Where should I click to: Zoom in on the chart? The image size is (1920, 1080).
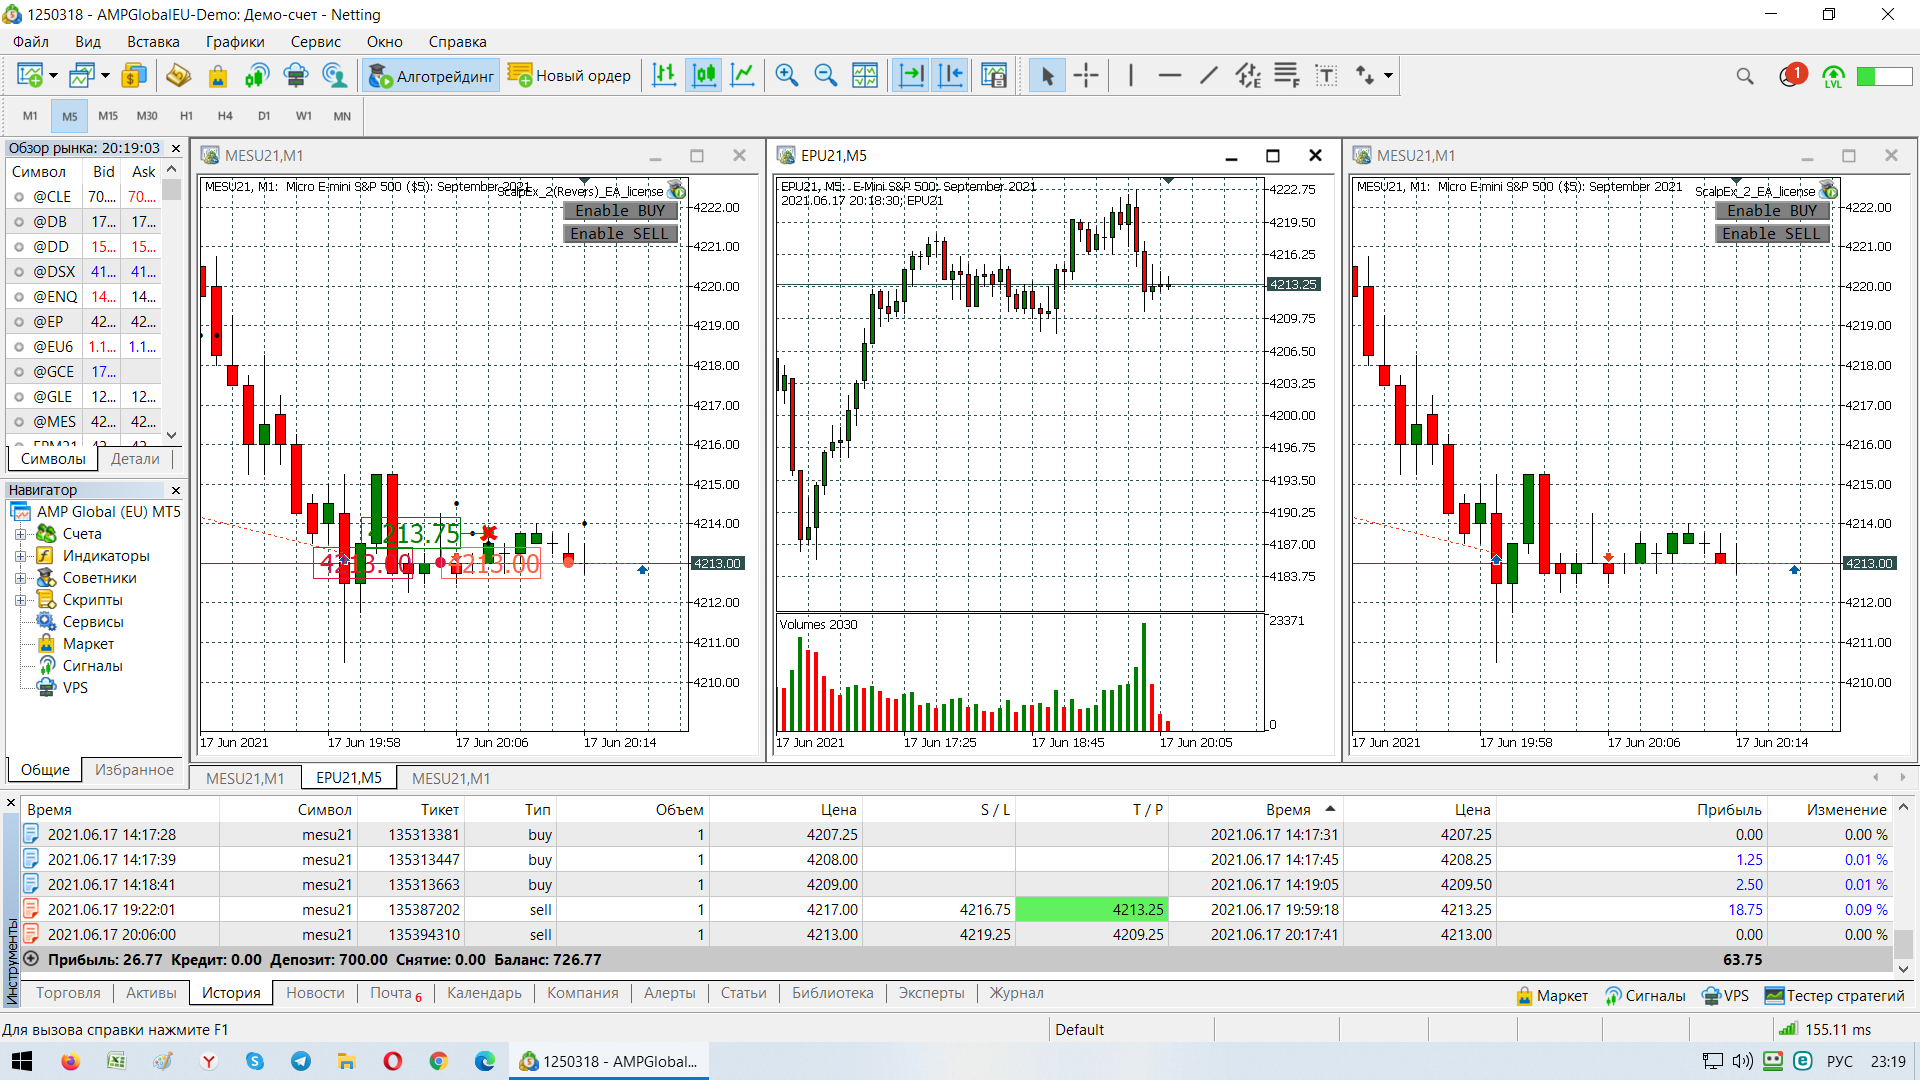pos(786,75)
